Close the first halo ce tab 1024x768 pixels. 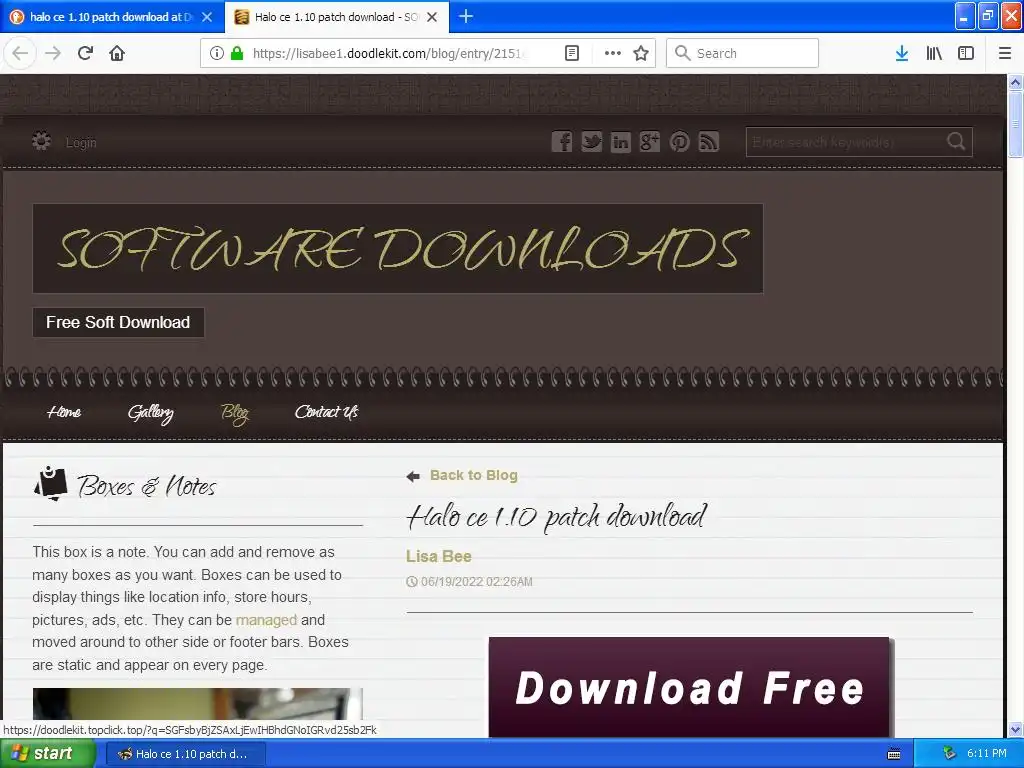click(x=207, y=17)
